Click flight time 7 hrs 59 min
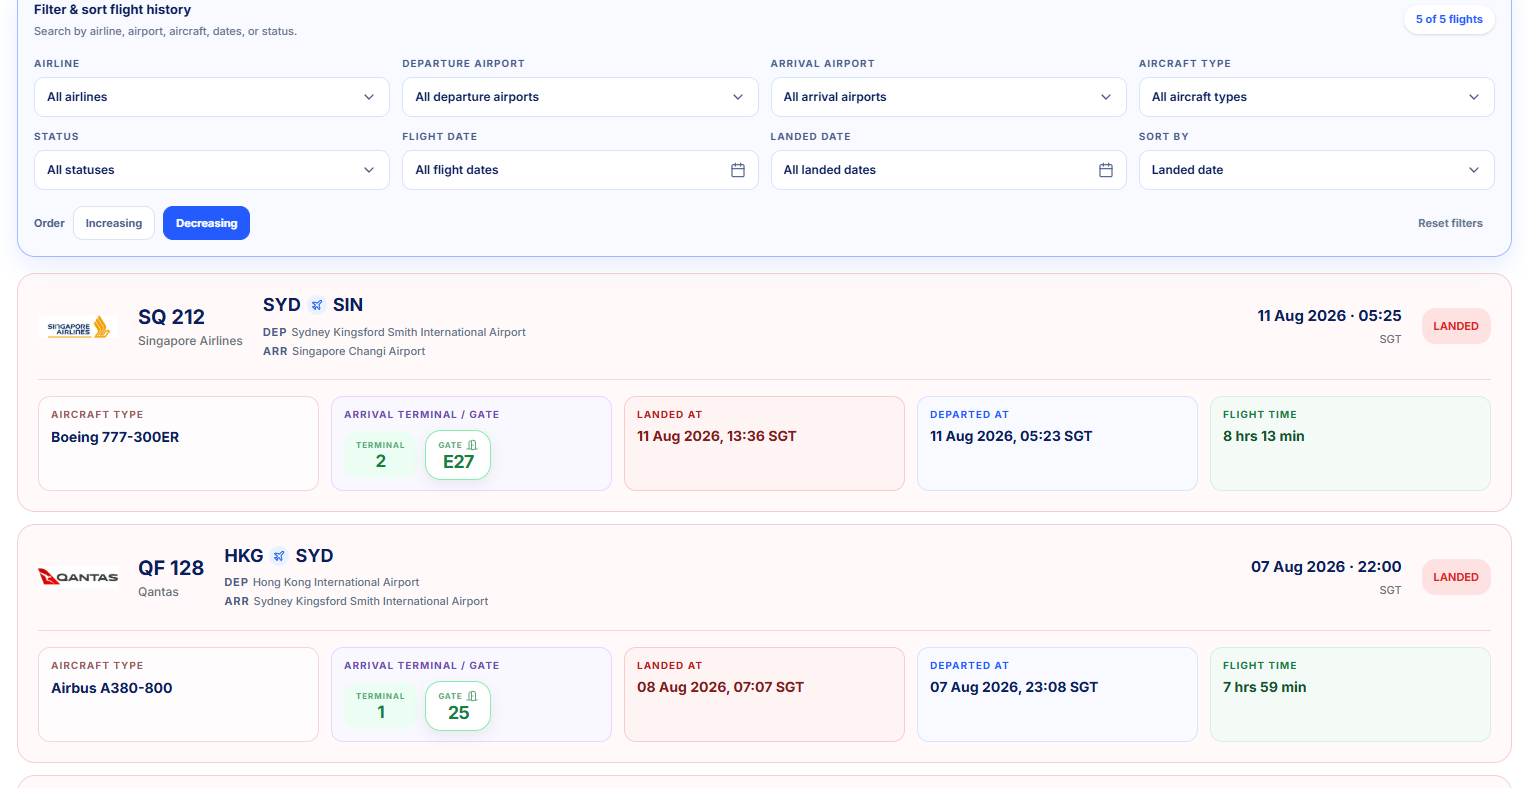The width and height of the screenshot is (1527, 788). coord(1265,687)
